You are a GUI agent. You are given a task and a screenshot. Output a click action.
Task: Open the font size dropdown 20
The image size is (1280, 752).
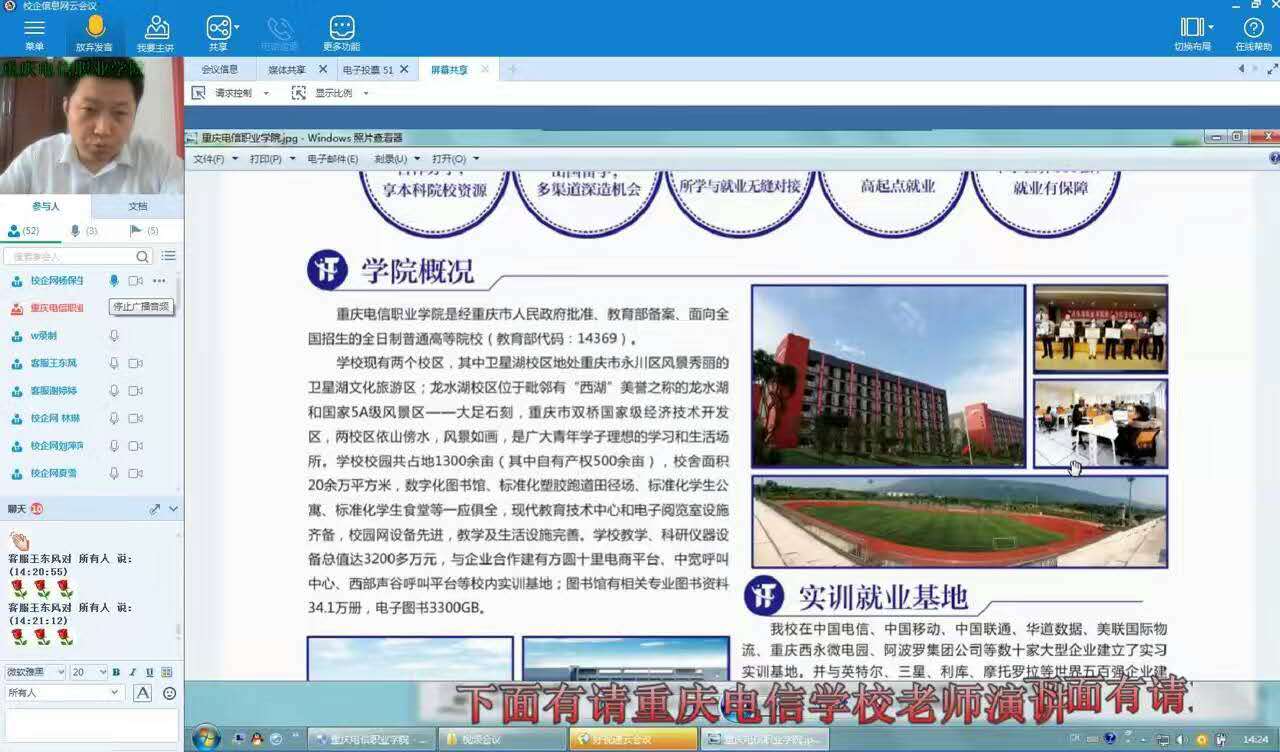[x=88, y=672]
